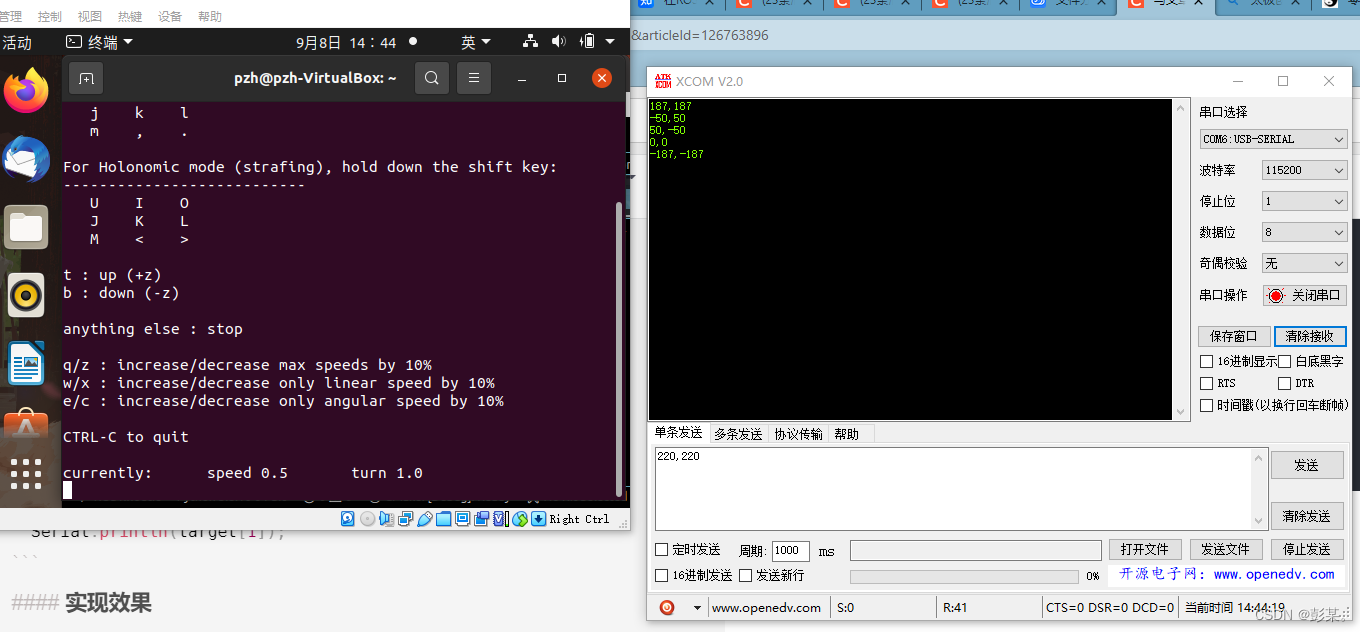Open Rhythmbox music player in the dock
Image resolution: width=1360 pixels, height=632 pixels.
pyautogui.click(x=26, y=295)
